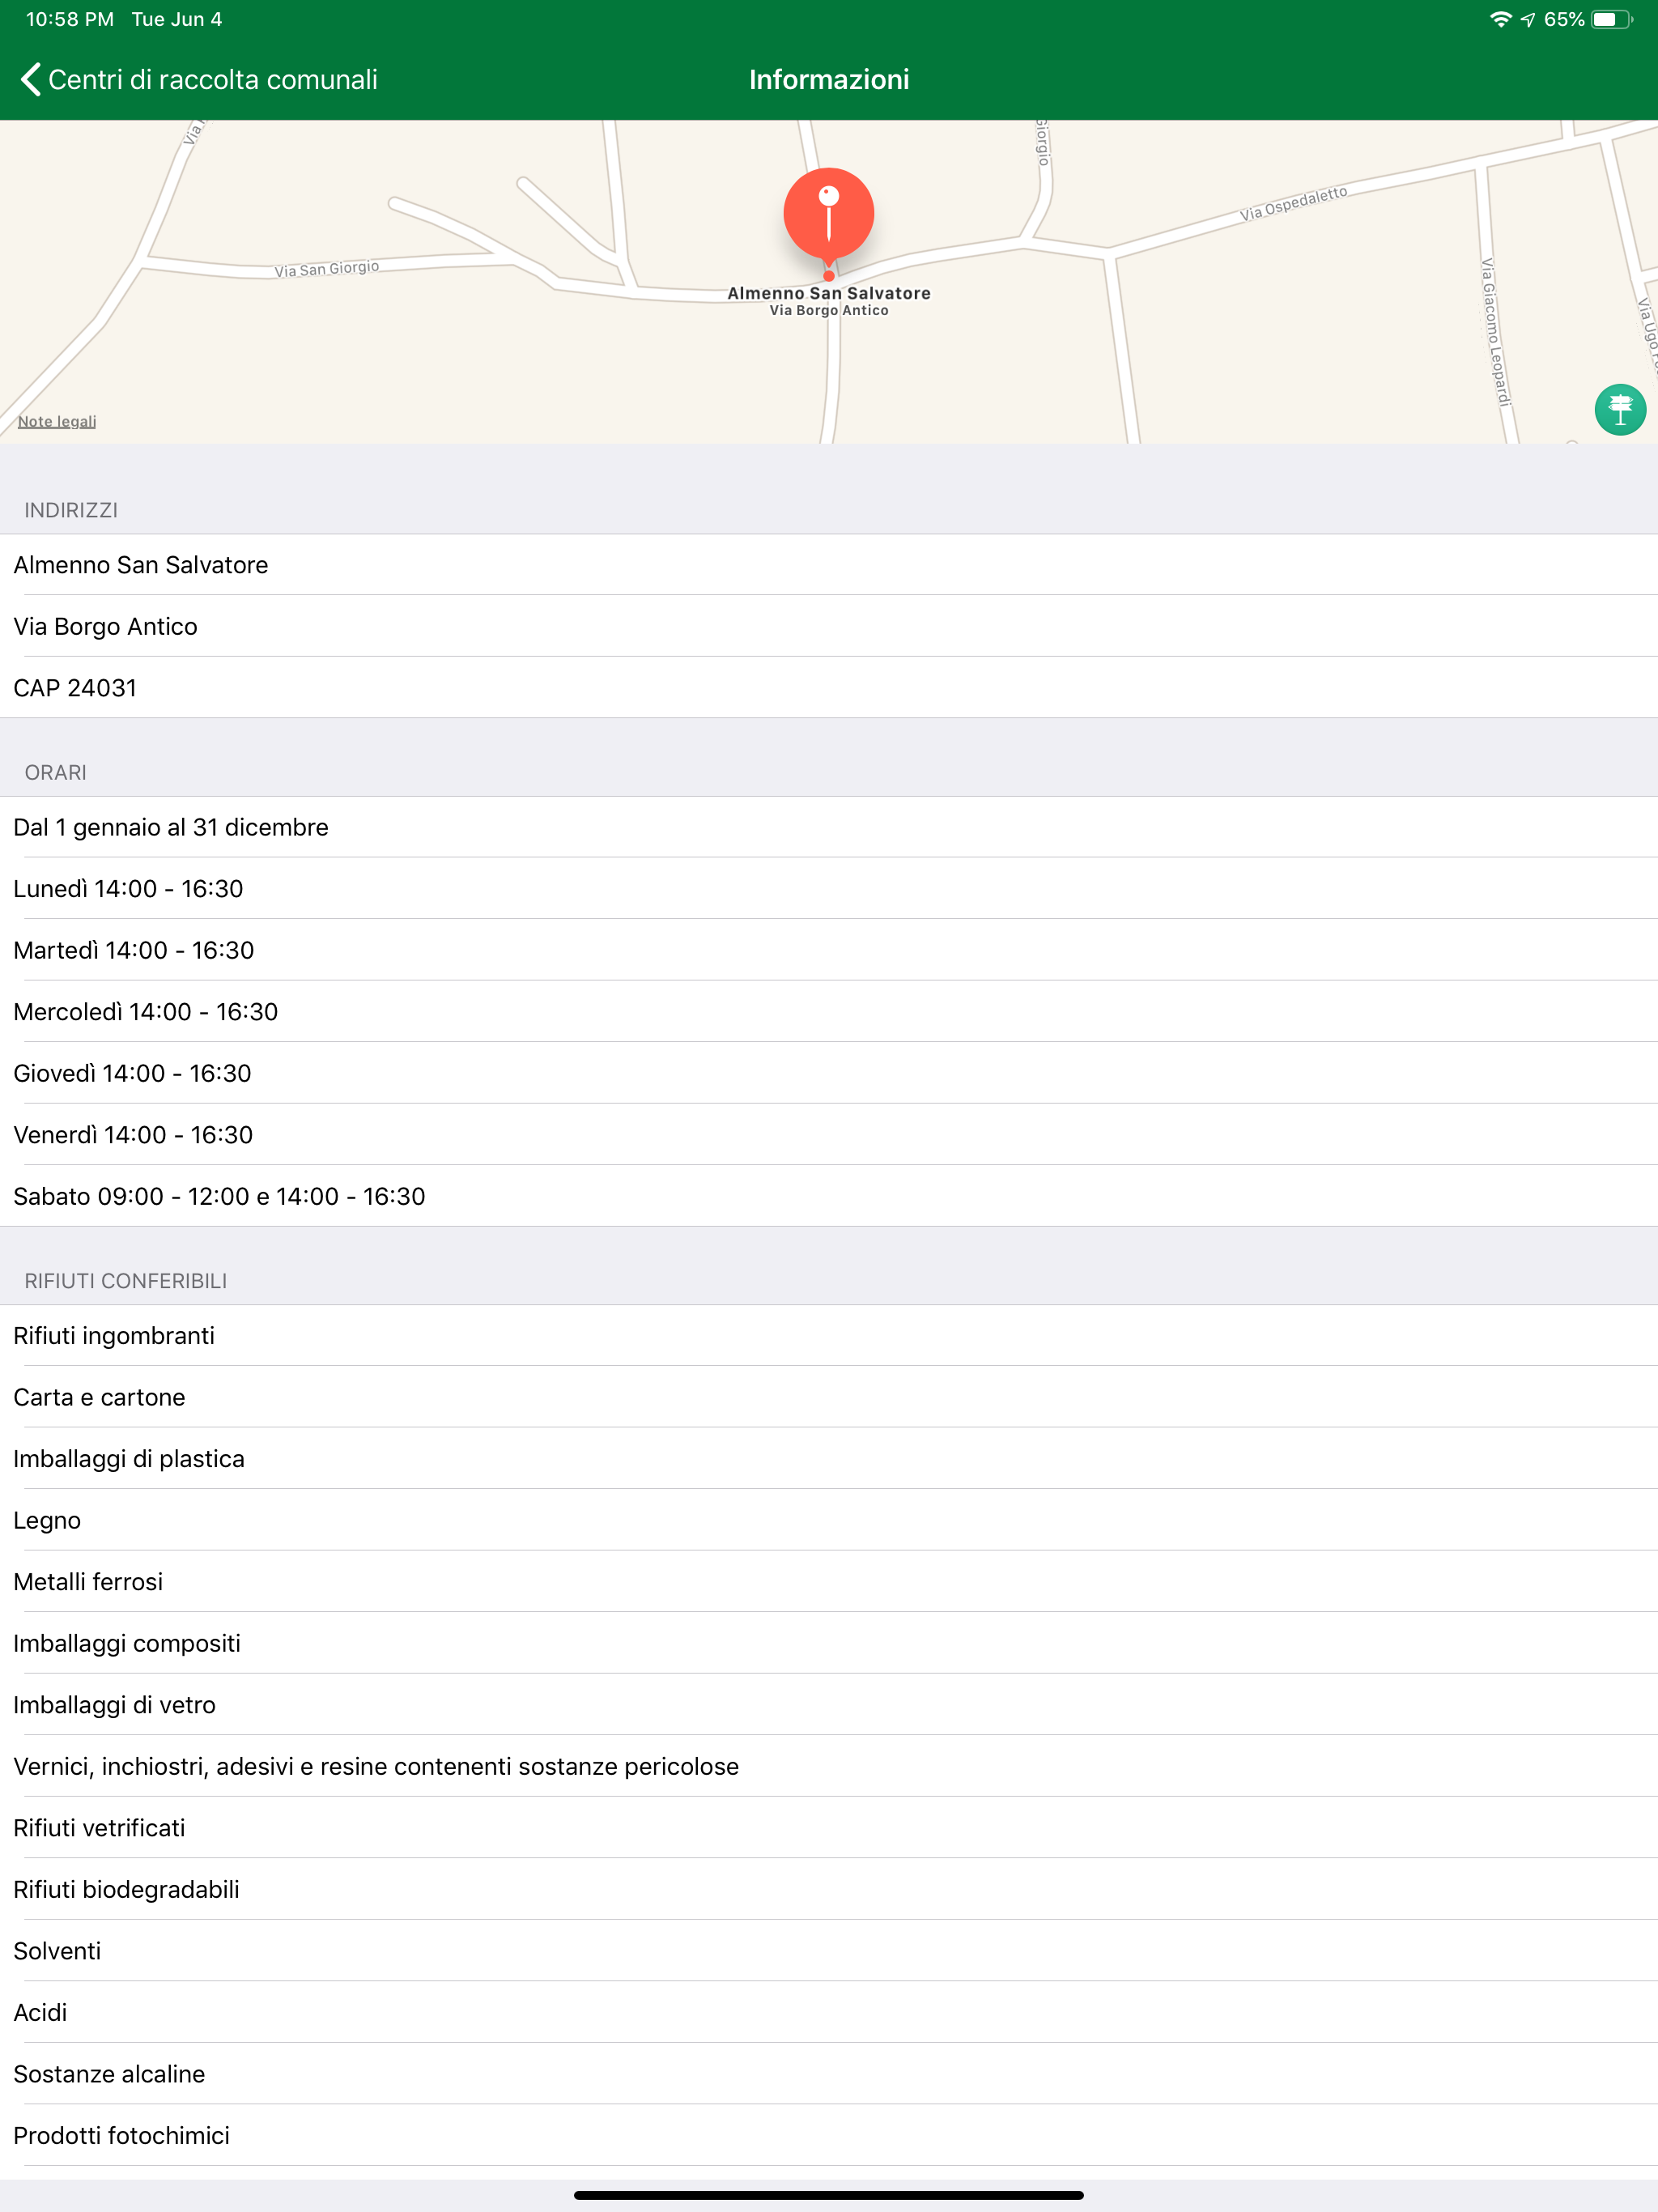This screenshot has width=1658, height=2212.
Task: Select the Acidi row
Action: click(829, 2012)
